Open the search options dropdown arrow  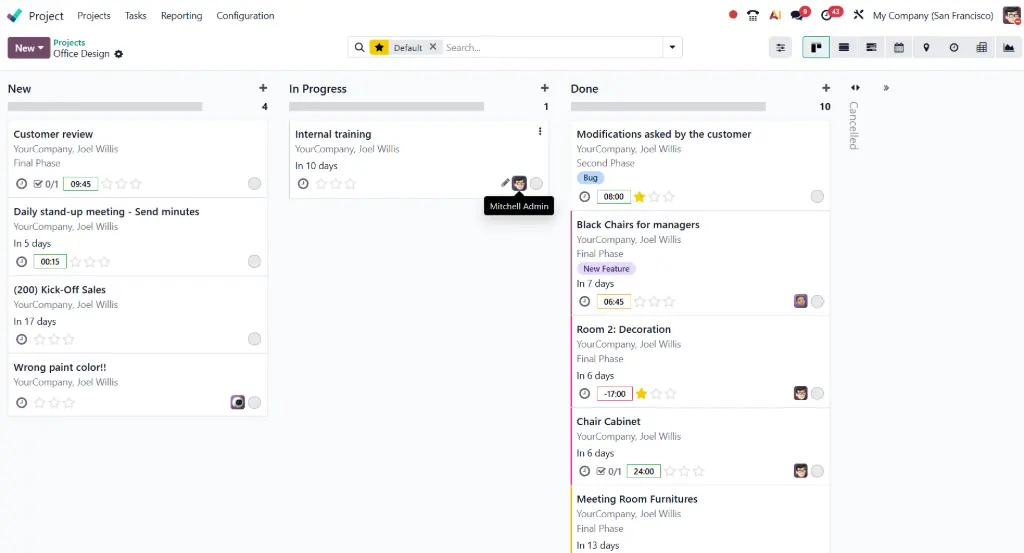pos(672,48)
